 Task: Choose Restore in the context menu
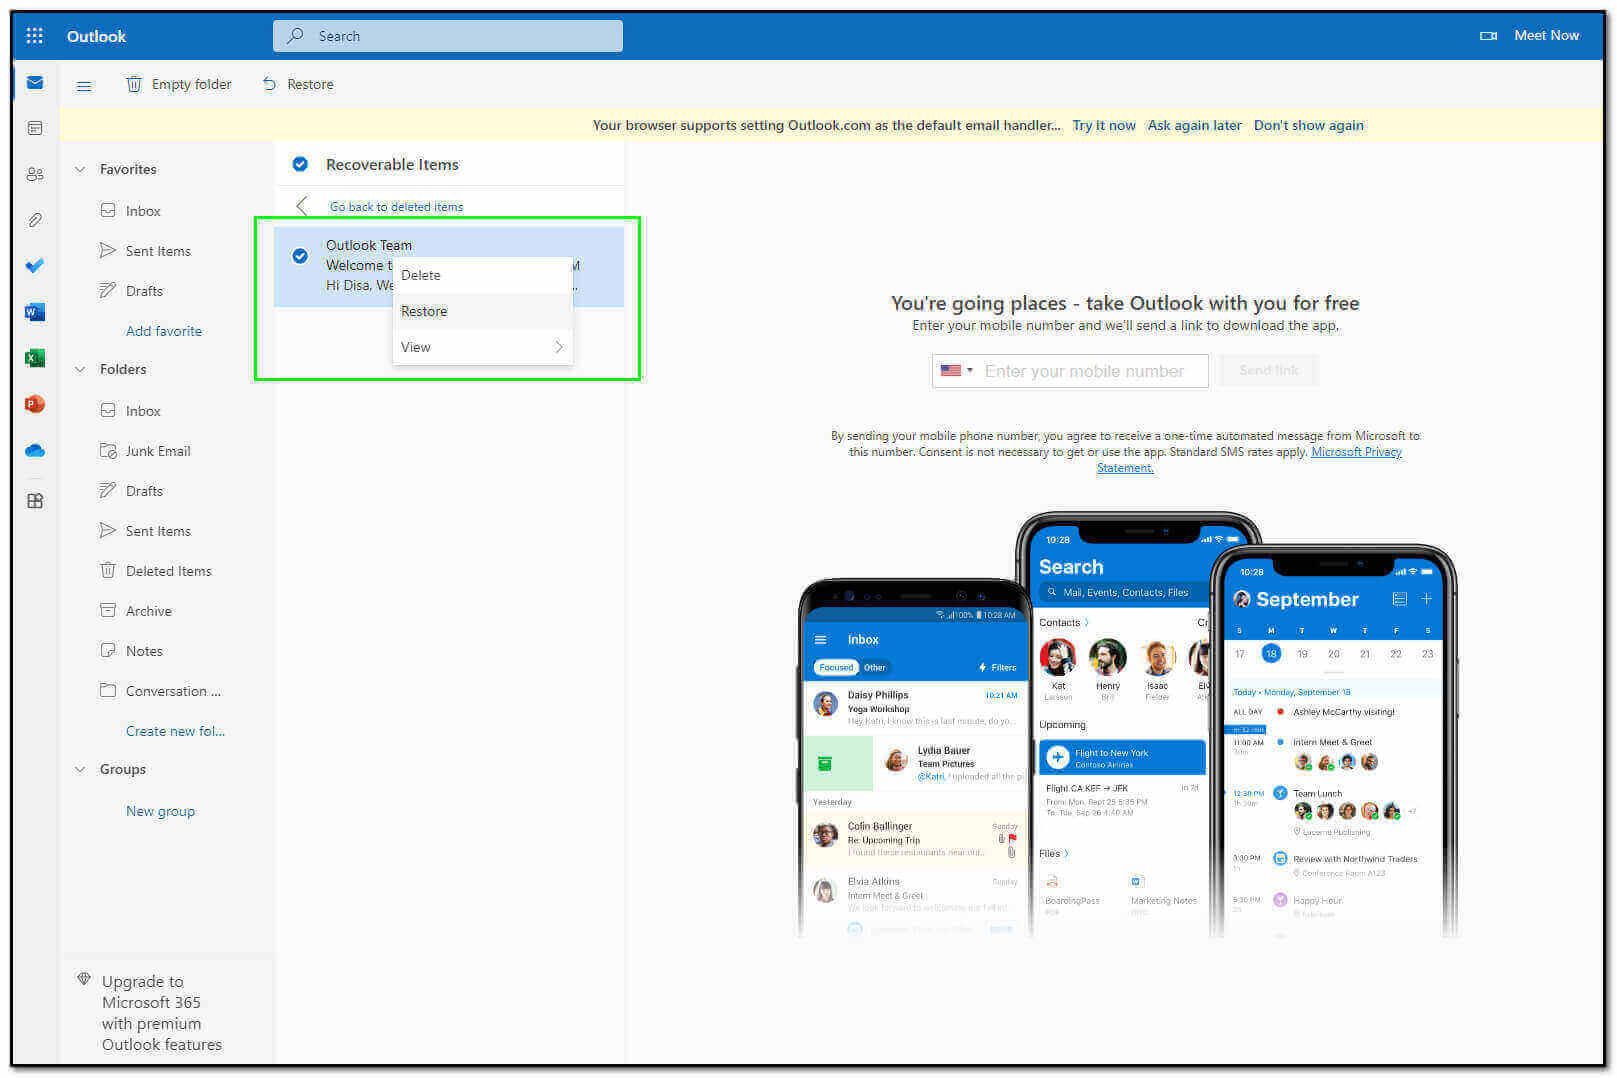[x=424, y=311]
